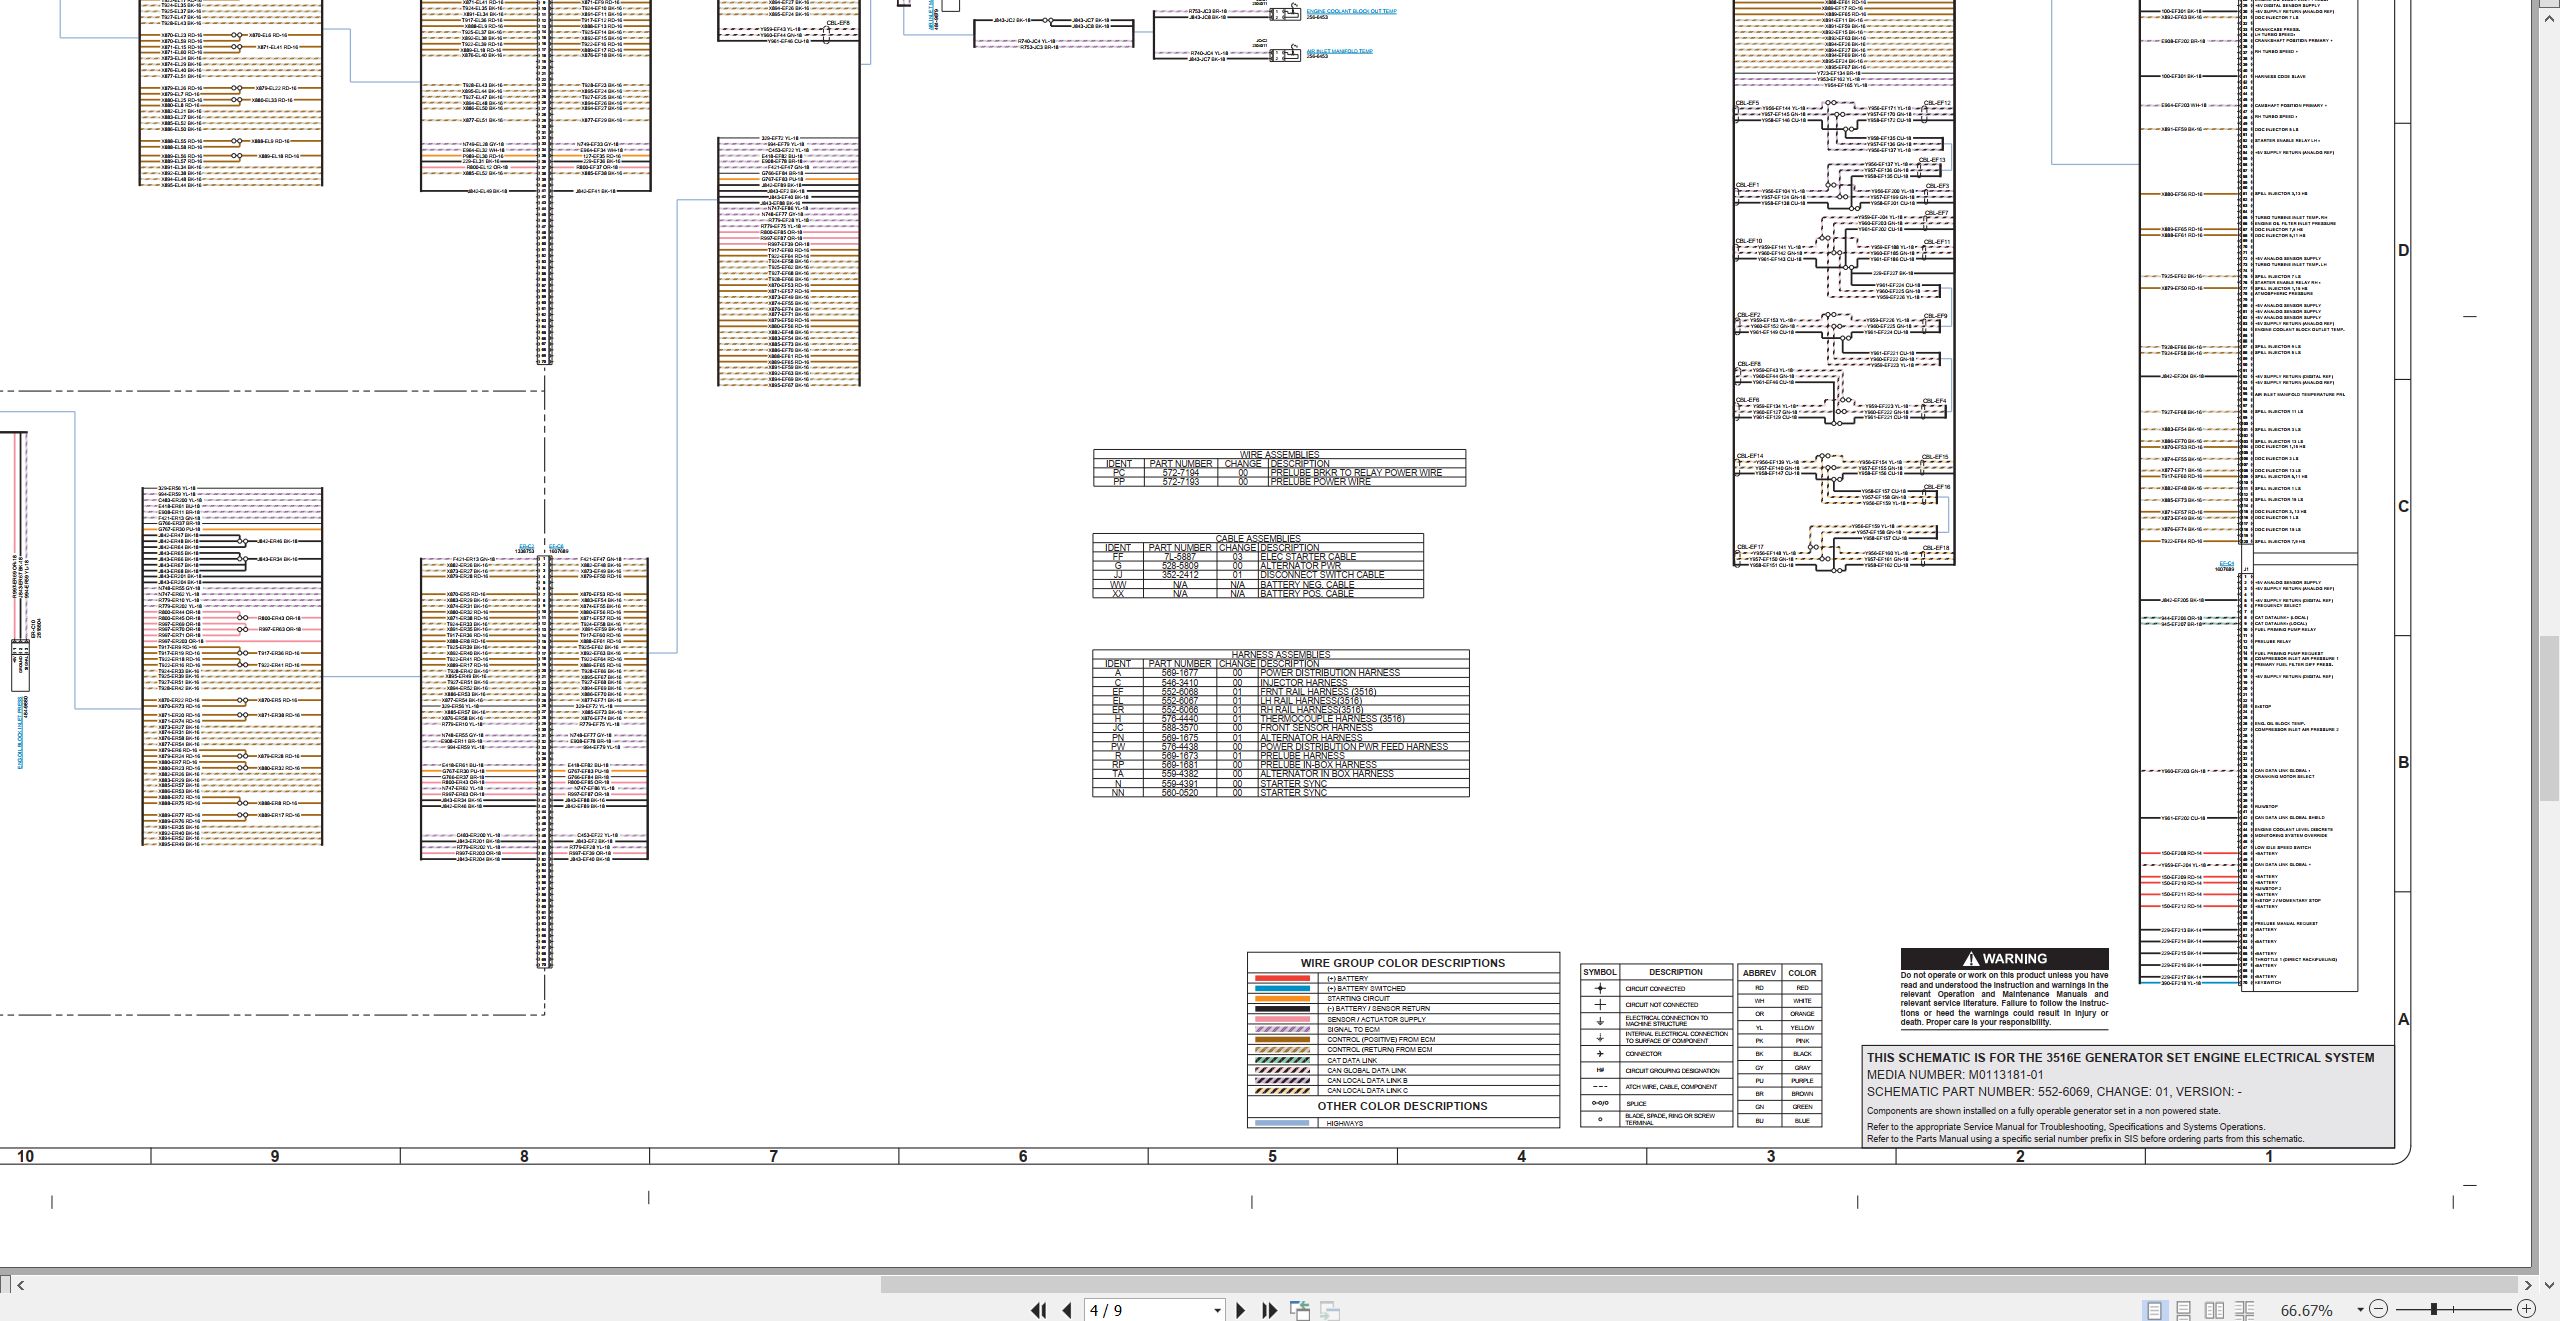Jump to the last page
Screen dimensions: 2560x1321
coord(1270,1310)
